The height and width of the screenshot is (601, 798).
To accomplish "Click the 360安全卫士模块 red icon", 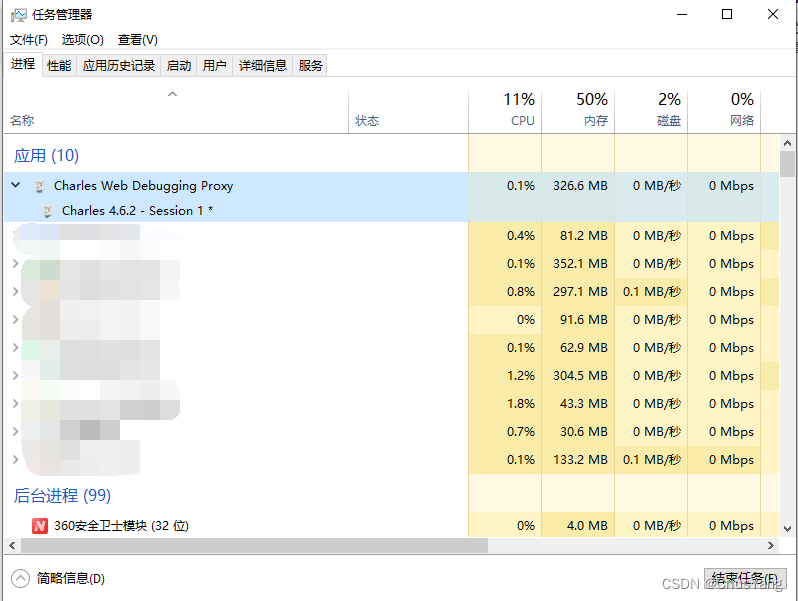I will click(x=40, y=526).
